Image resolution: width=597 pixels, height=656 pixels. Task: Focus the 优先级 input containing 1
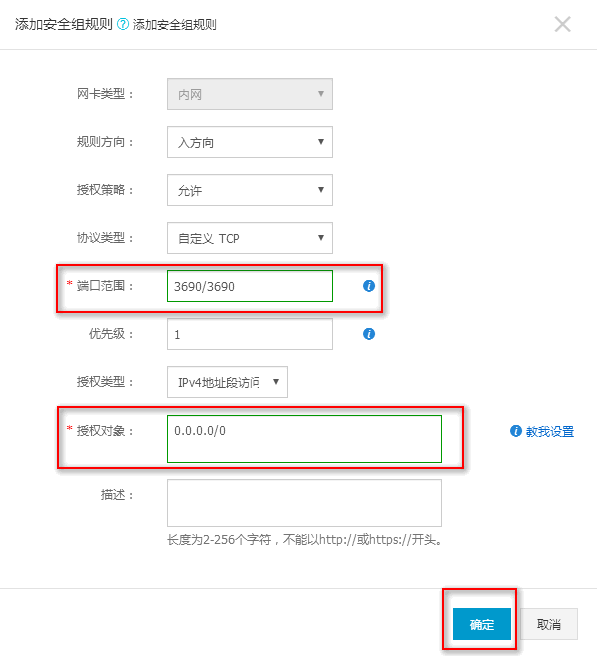click(x=250, y=334)
